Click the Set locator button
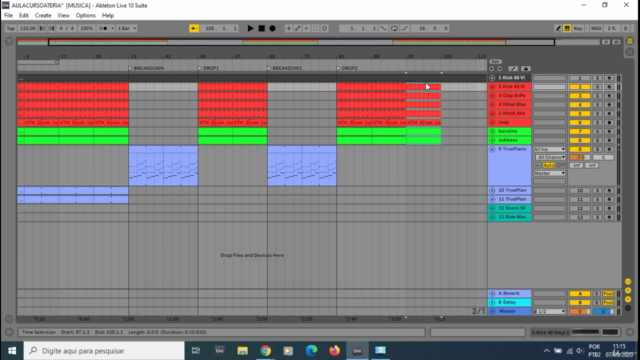This screenshot has height=360, width=640. pyautogui.click(x=495, y=62)
